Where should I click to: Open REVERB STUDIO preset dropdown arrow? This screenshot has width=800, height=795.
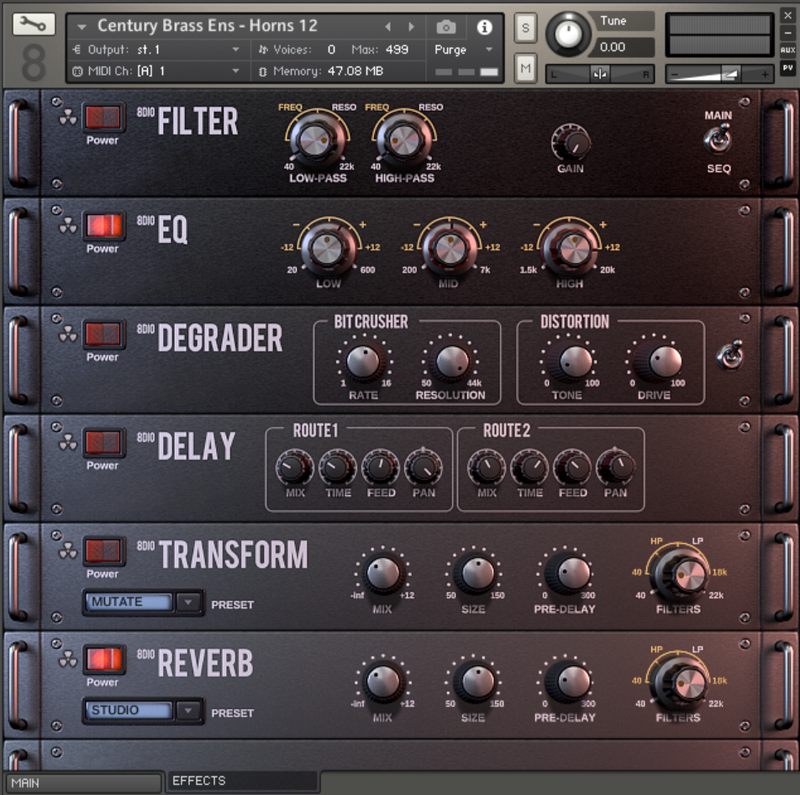(x=188, y=710)
